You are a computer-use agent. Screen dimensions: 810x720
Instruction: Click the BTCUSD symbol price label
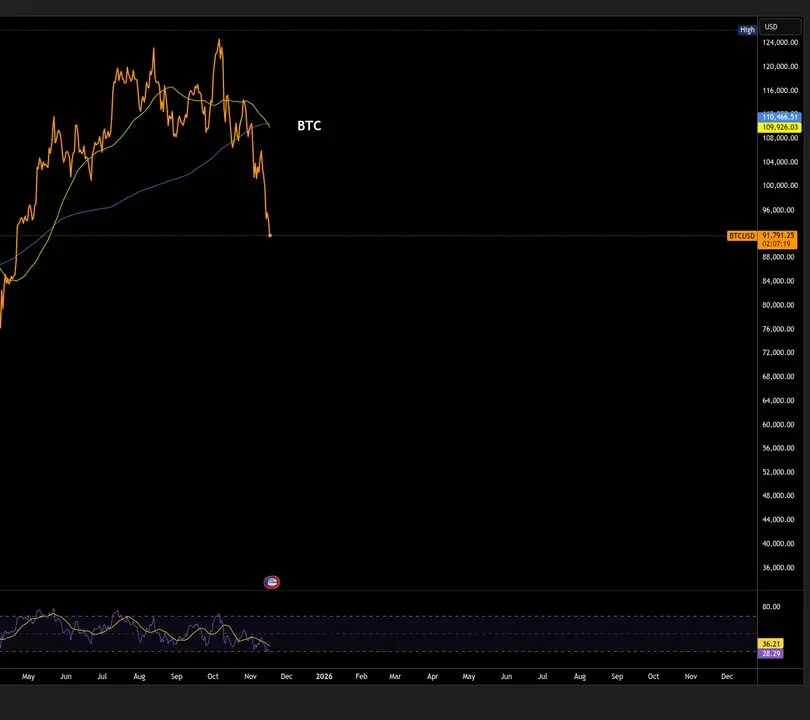coord(742,236)
